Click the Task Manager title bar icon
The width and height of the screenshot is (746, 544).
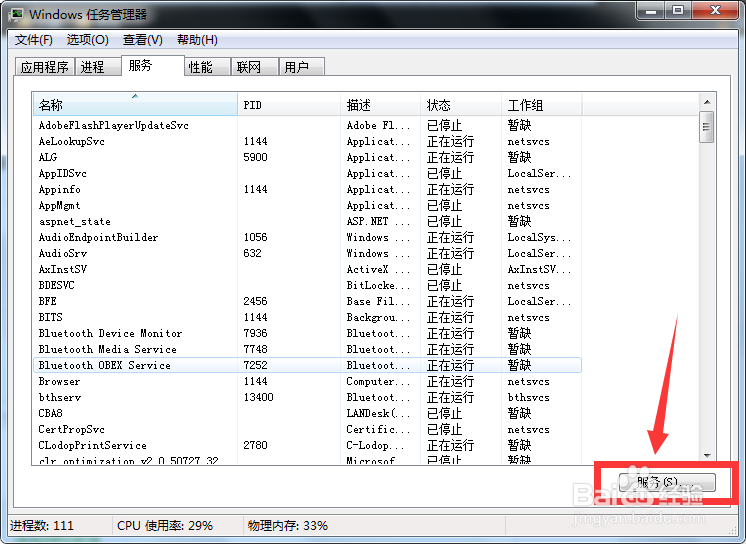click(17, 14)
